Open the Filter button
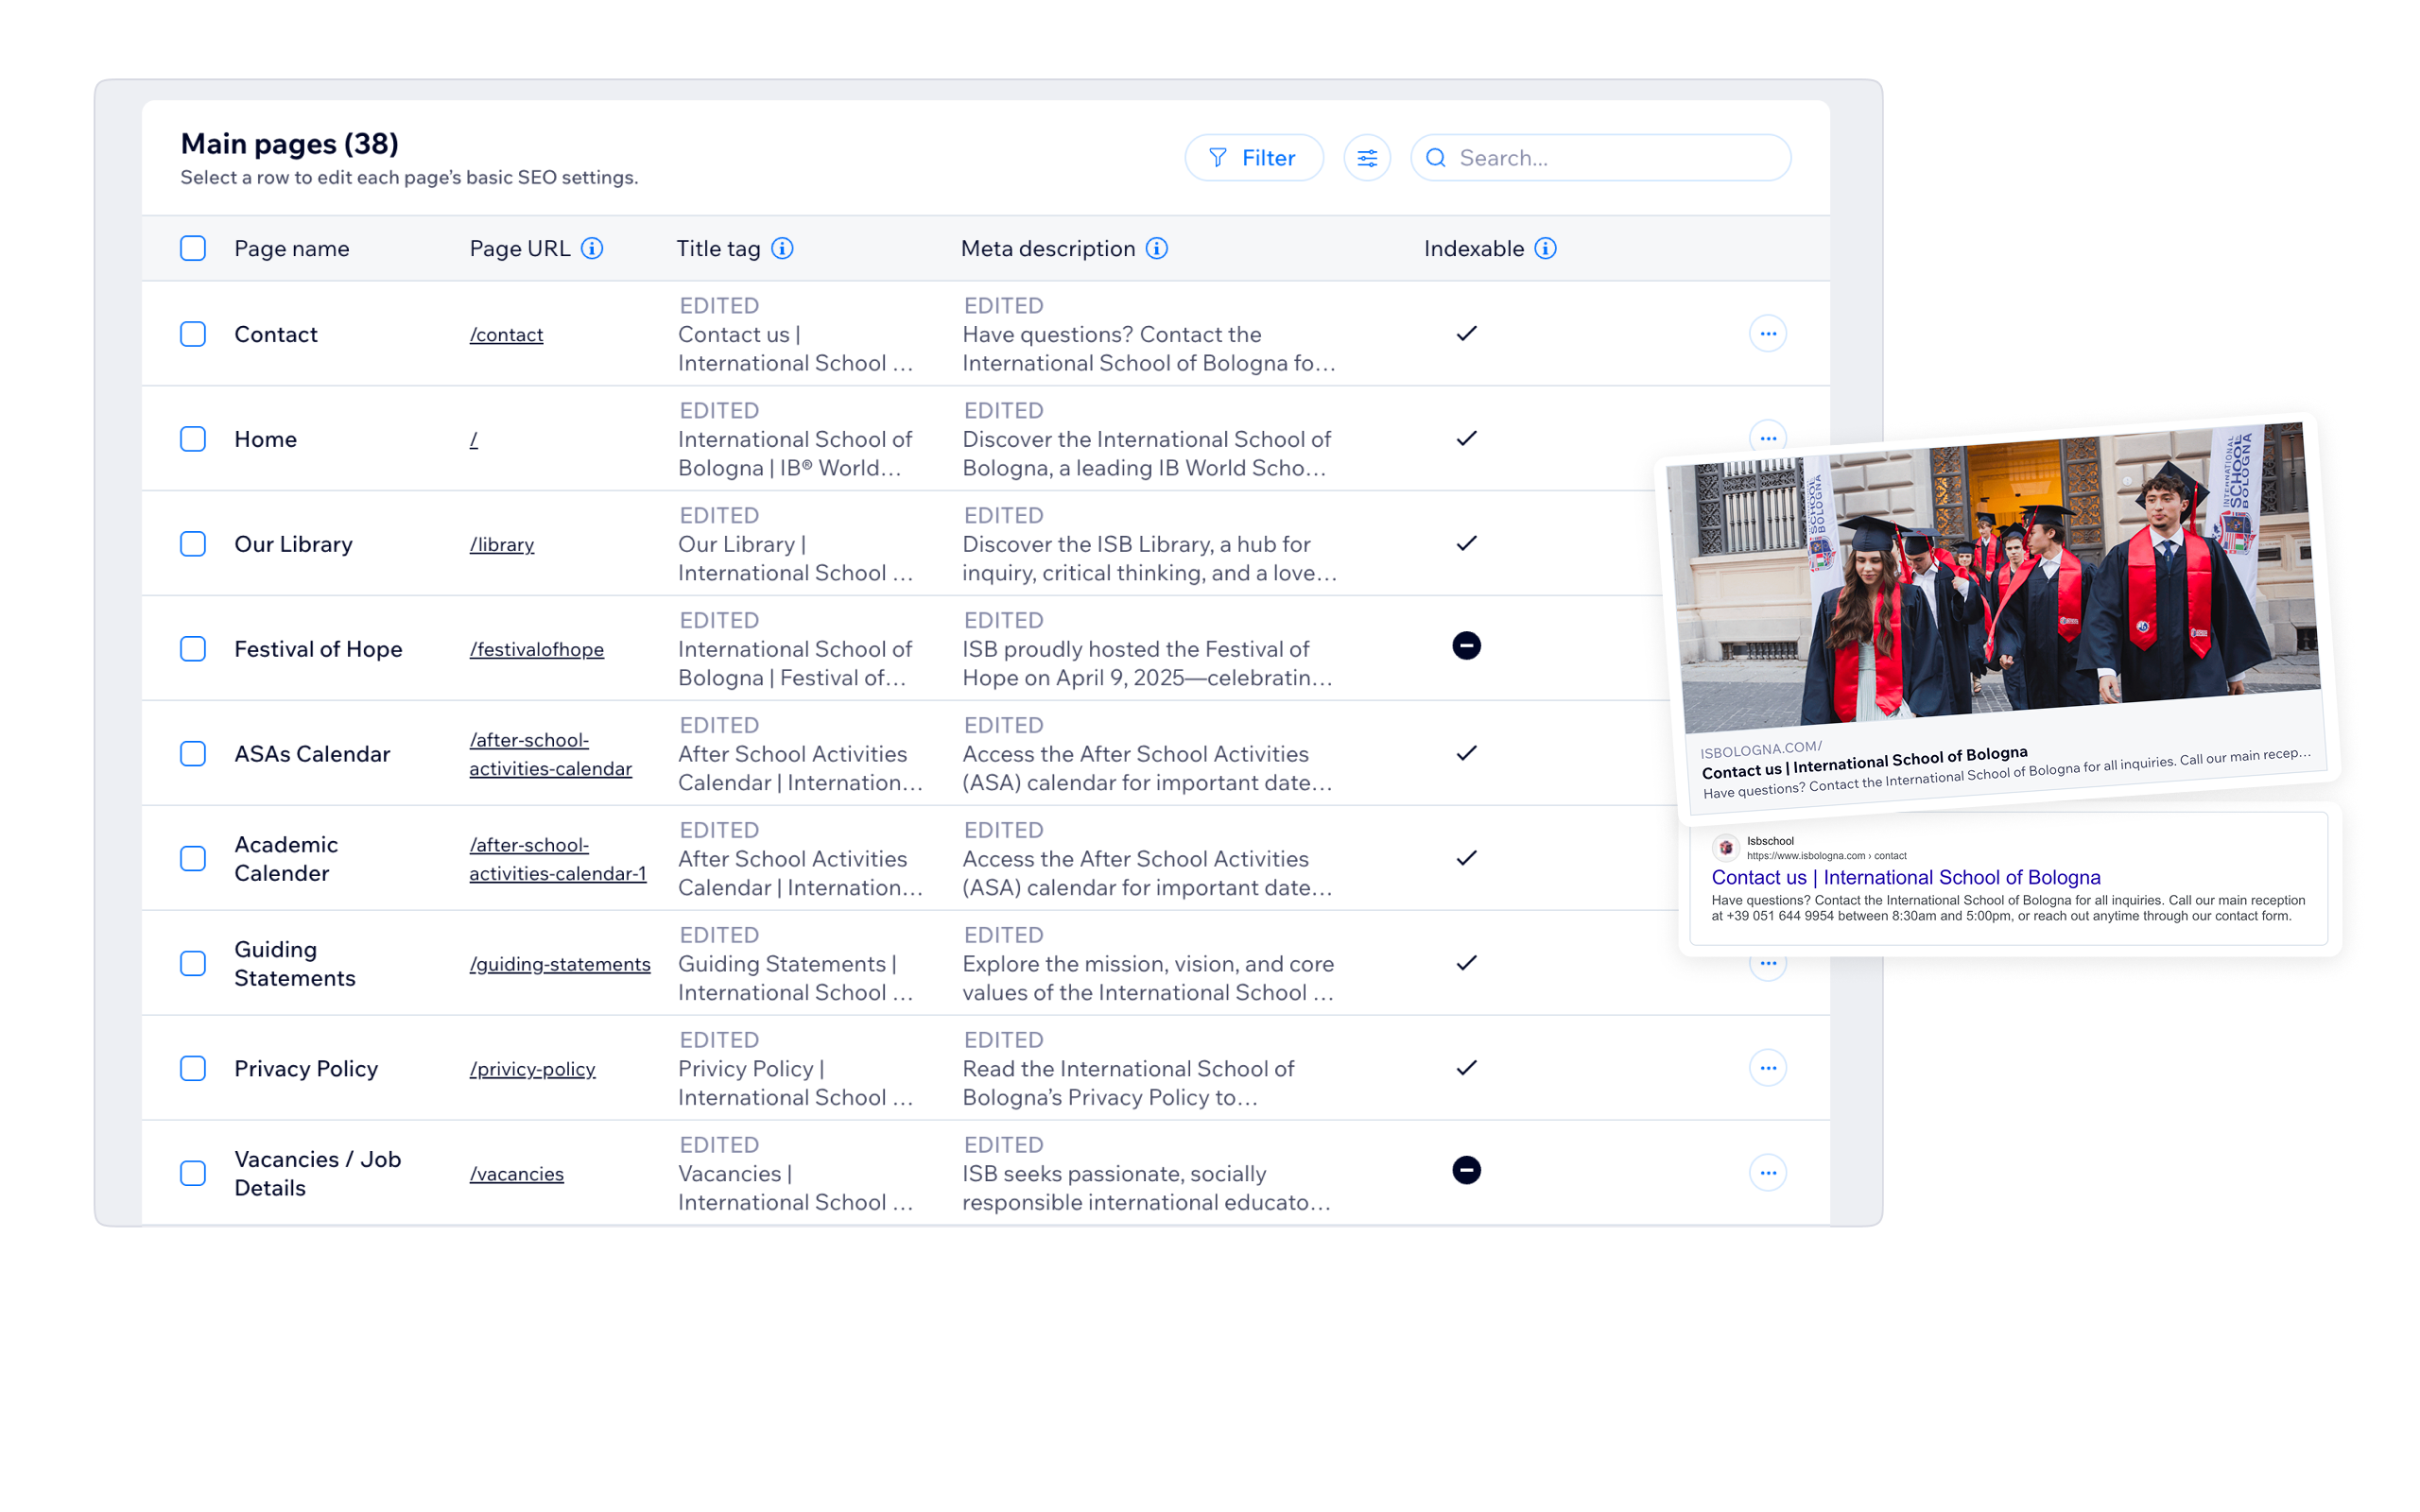This screenshot has width=2420, height=1512. pos(1253,158)
